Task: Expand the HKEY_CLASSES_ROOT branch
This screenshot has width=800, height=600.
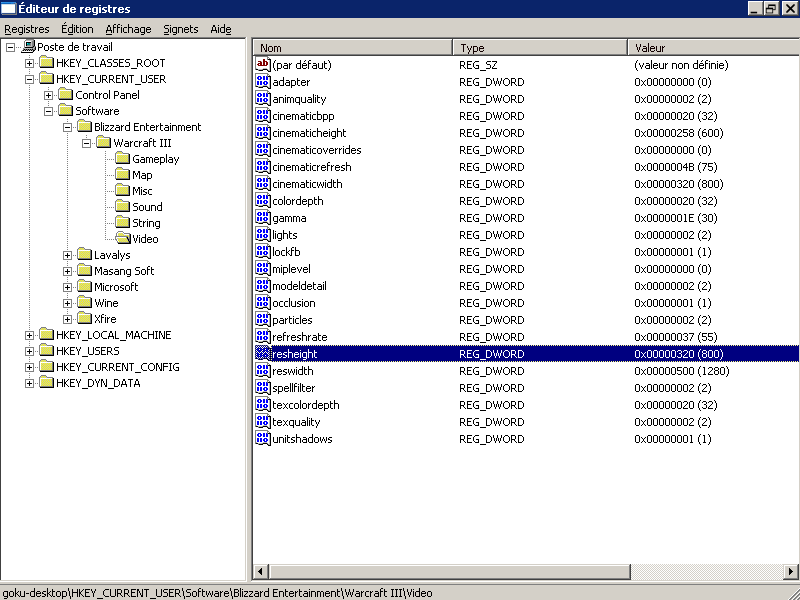Action: pyautogui.click(x=30, y=63)
